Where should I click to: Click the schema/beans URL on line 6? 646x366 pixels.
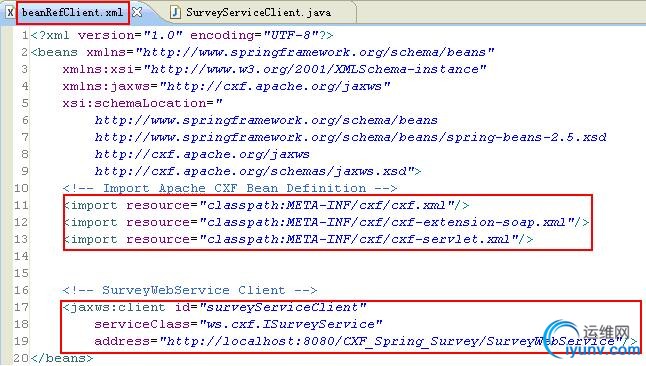point(266,120)
